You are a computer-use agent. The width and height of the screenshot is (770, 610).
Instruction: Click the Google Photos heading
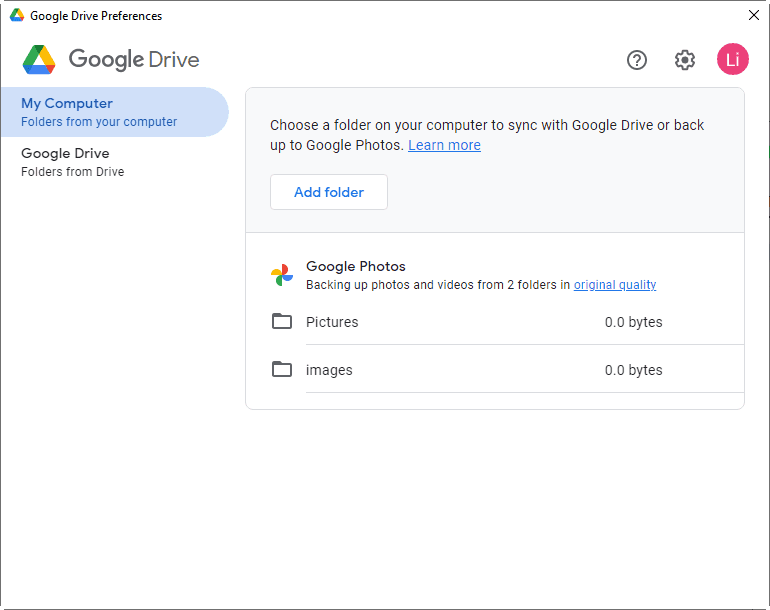click(356, 266)
